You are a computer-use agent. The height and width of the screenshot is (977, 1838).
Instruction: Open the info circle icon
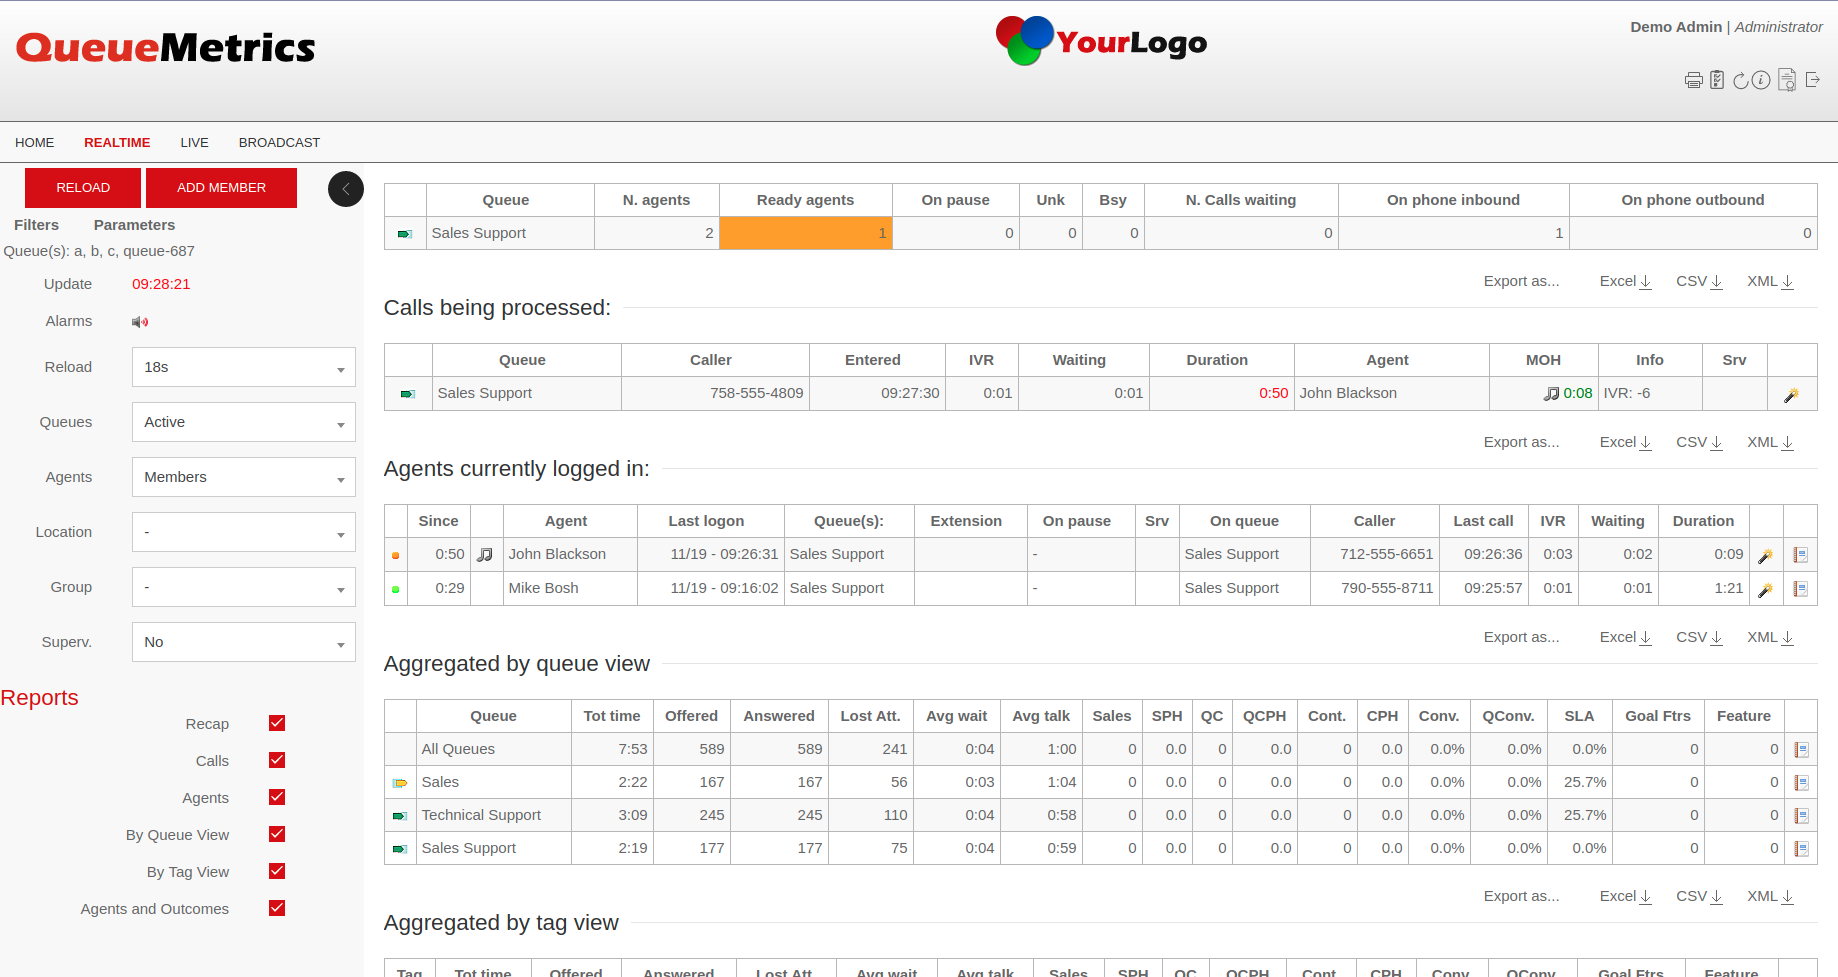[x=1762, y=80]
